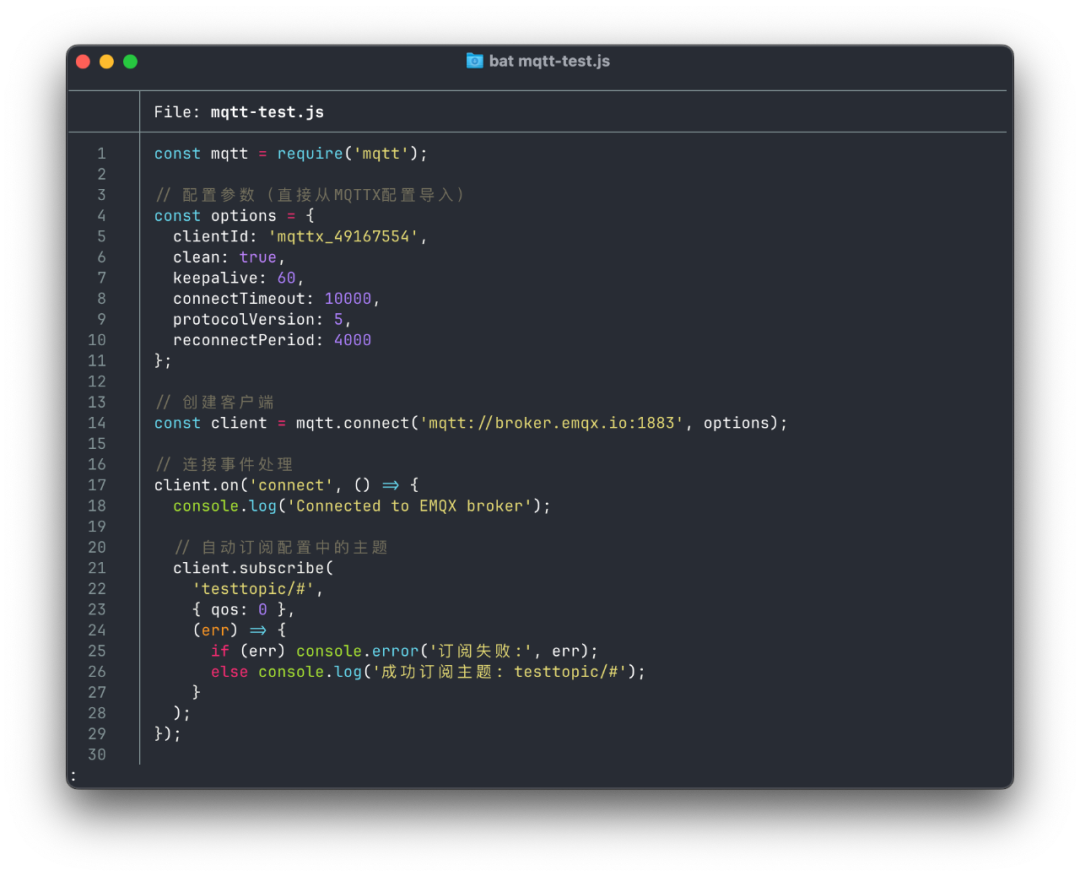Viewport: 1080px width, 876px height.
Task: Click the green maximize window button
Action: (x=130, y=62)
